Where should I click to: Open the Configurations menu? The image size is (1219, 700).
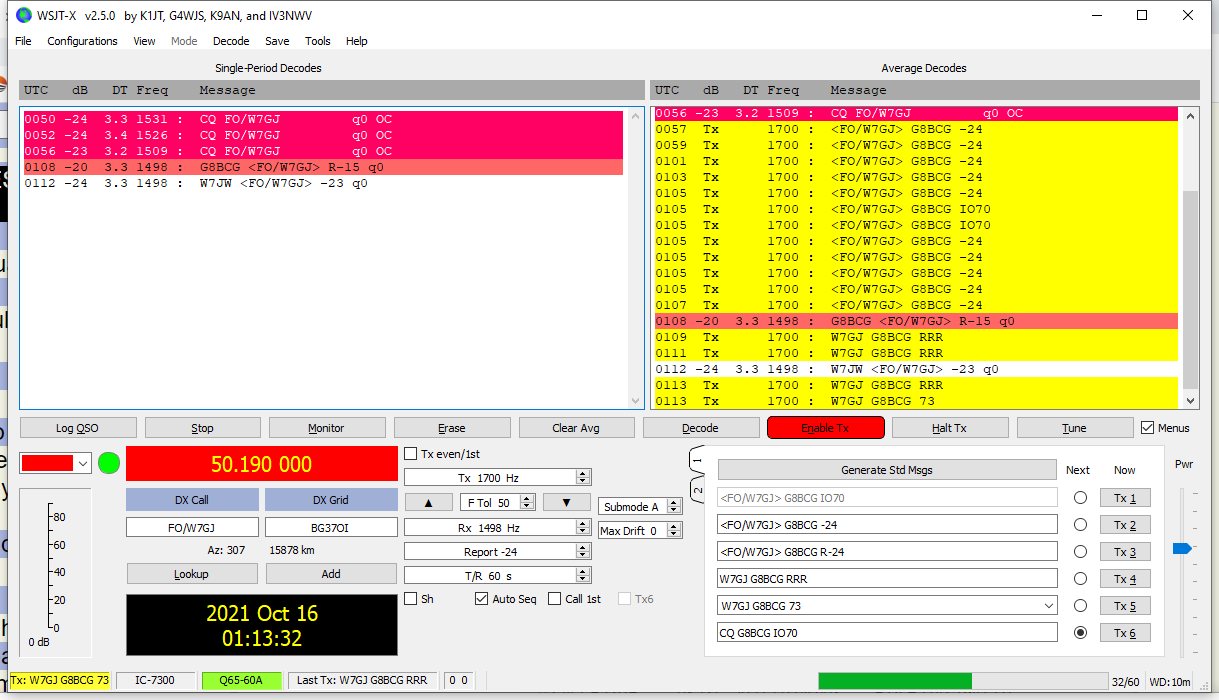tap(82, 41)
